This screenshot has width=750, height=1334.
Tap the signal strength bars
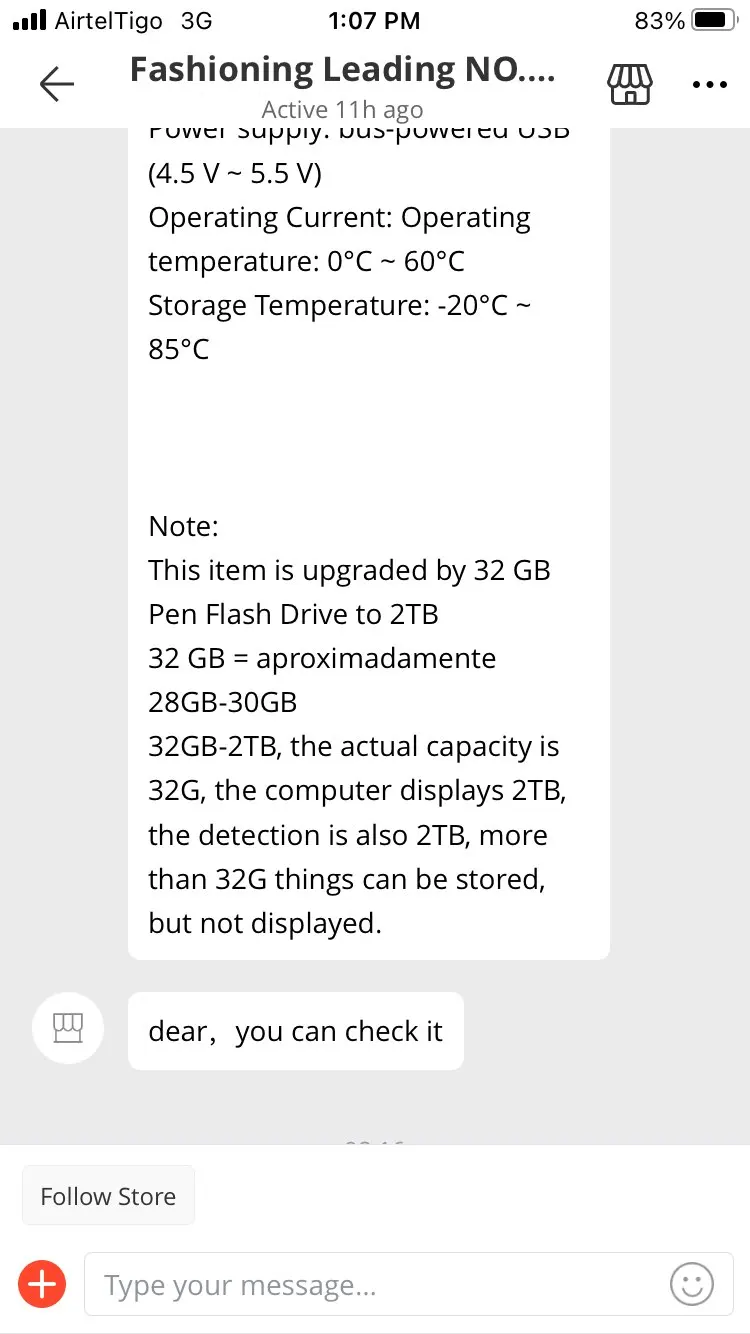(29, 20)
